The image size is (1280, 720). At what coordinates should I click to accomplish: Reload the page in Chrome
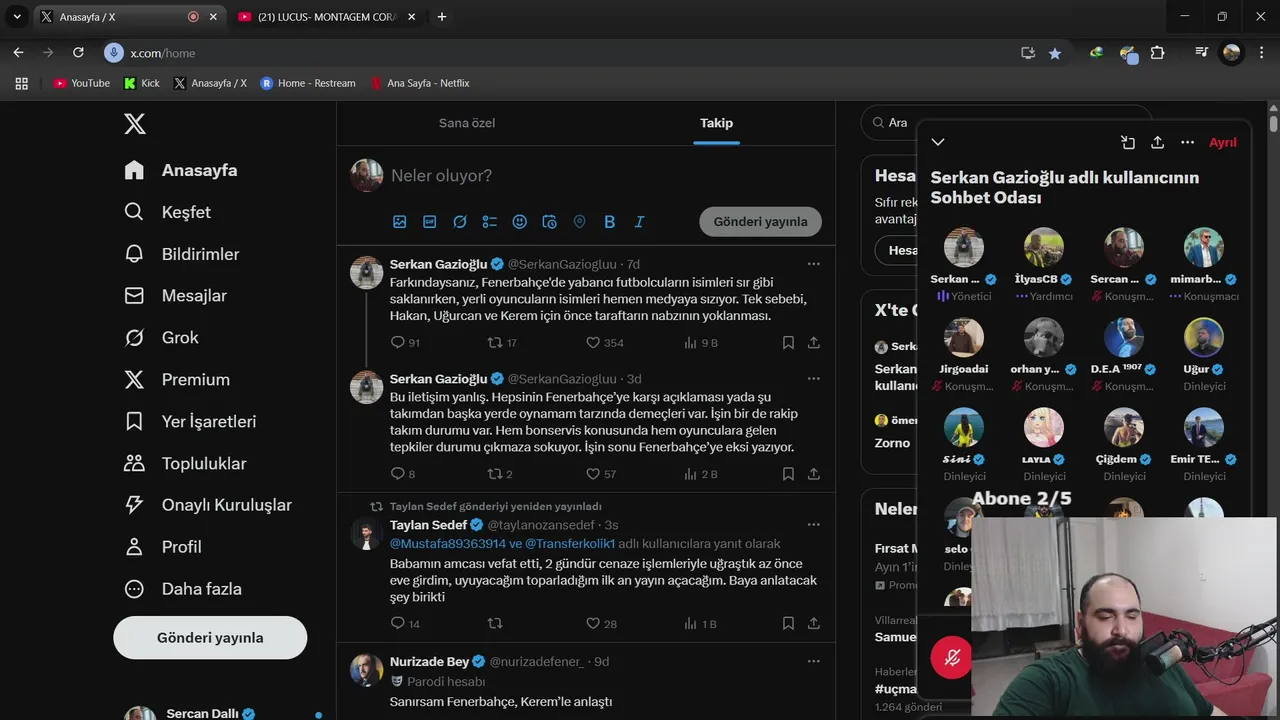tap(78, 53)
